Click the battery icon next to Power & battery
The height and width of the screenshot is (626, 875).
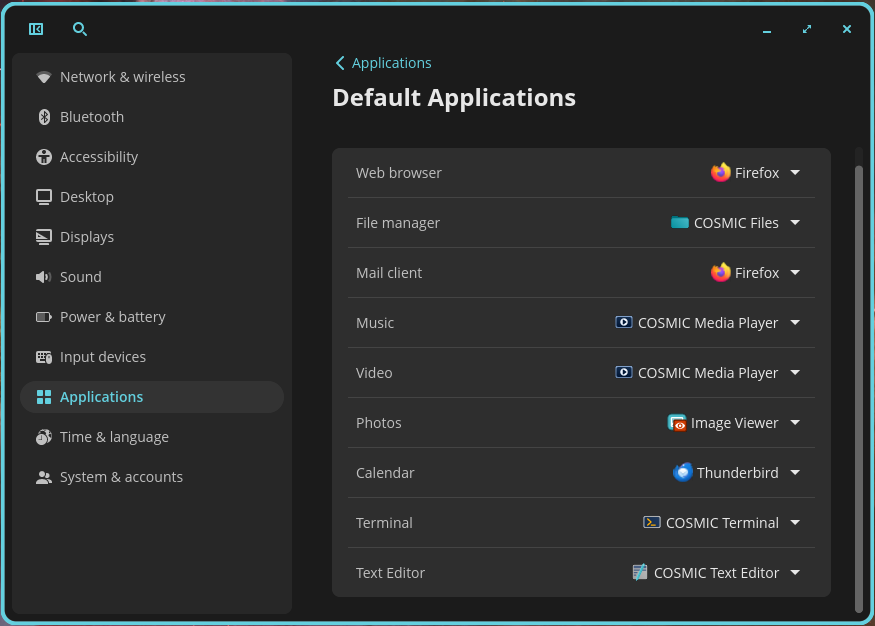click(x=42, y=316)
